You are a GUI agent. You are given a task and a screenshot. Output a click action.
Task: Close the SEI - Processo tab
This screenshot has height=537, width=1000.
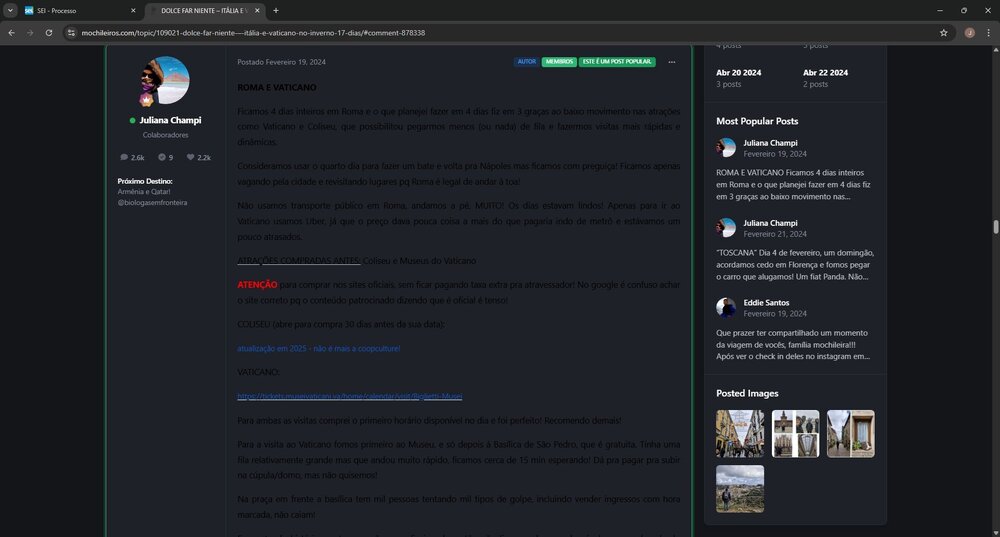133,10
